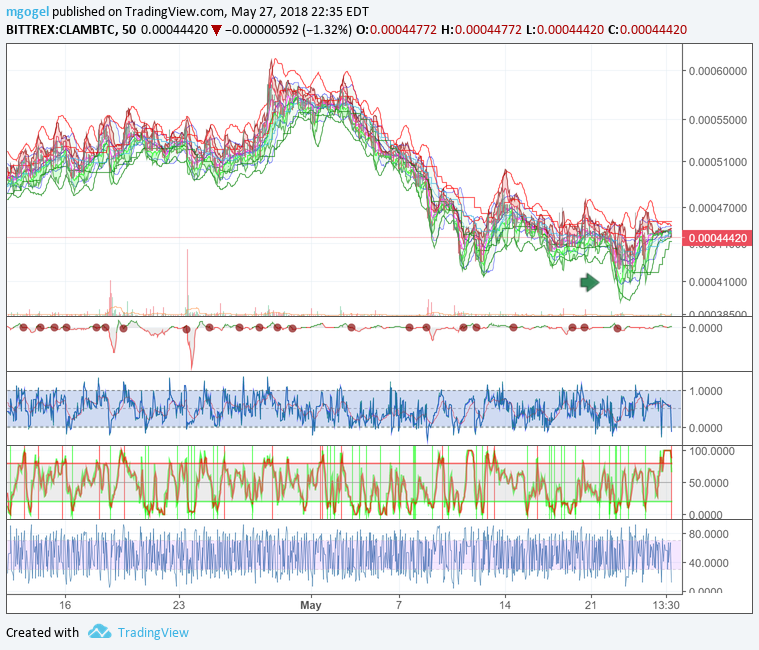The height and width of the screenshot is (650, 759).
Task: Open the TradingView link in footer
Action: (x=153, y=633)
